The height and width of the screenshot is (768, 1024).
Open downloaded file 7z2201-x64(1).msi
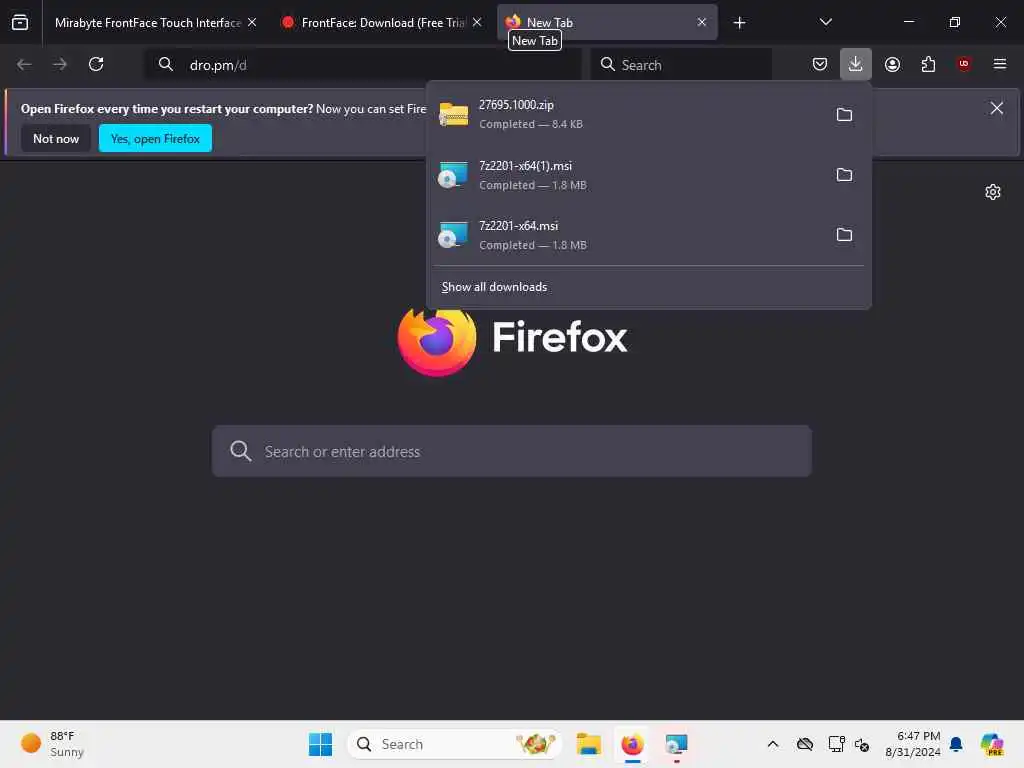627,175
